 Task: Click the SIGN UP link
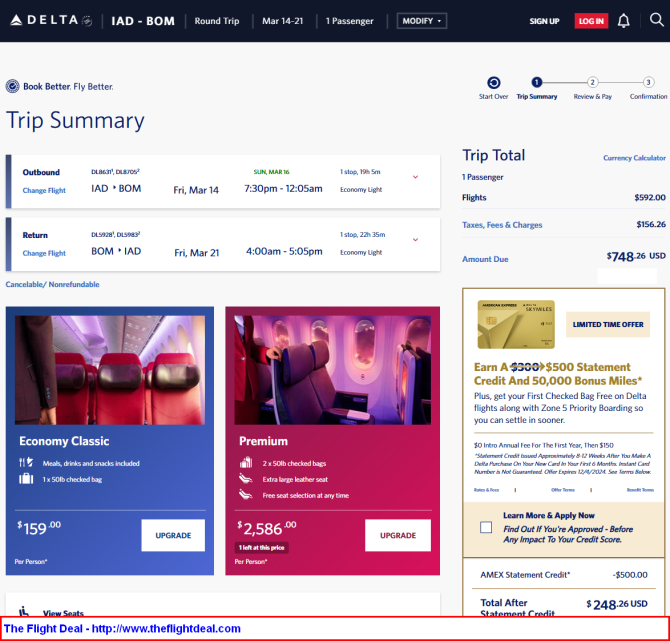[544, 21]
